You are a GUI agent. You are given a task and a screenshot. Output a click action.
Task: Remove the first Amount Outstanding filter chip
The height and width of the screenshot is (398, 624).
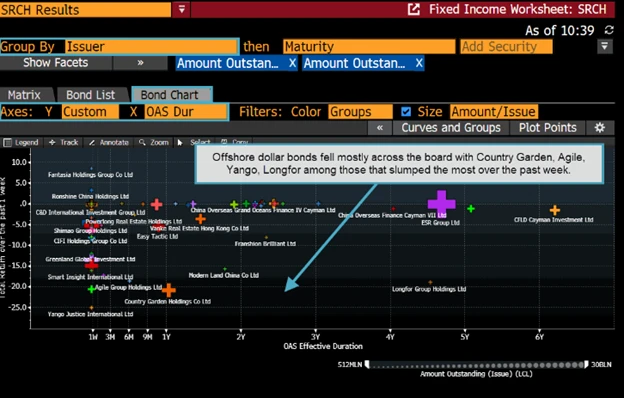292,63
